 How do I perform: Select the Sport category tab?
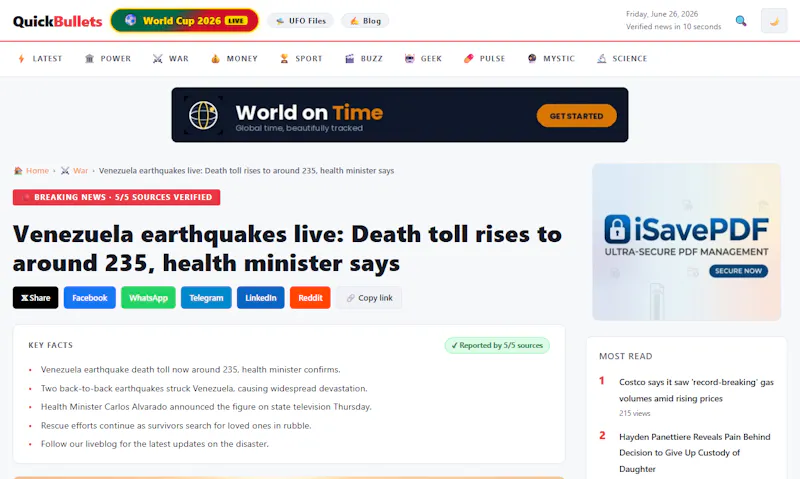pyautogui.click(x=301, y=59)
